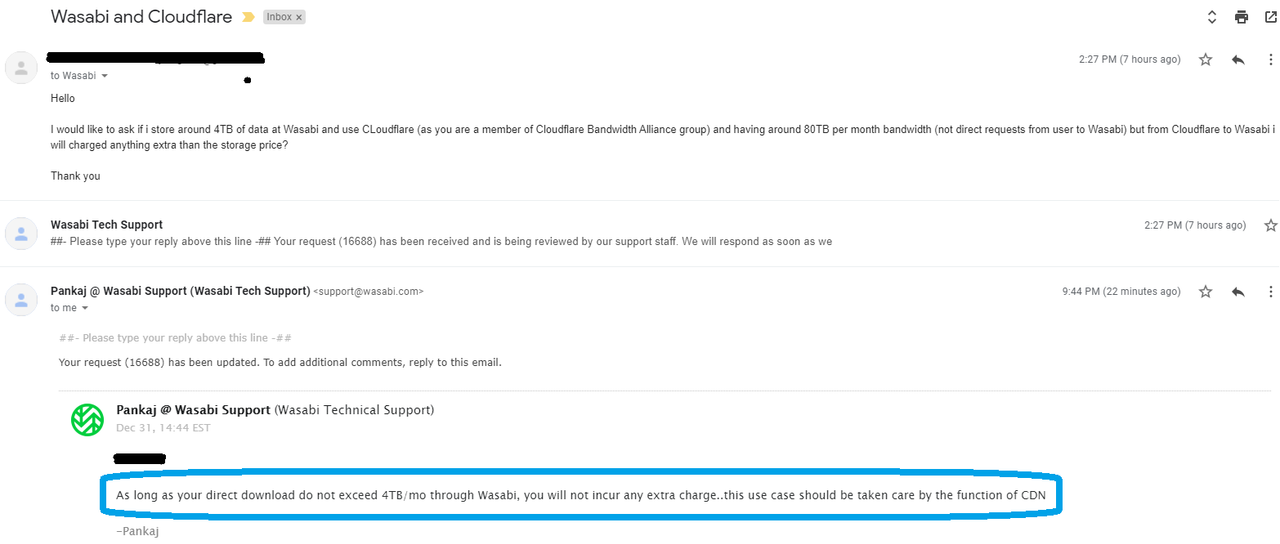Open conversation in new window
Viewport: 1280px width, 544px height.
tap(1271, 17)
